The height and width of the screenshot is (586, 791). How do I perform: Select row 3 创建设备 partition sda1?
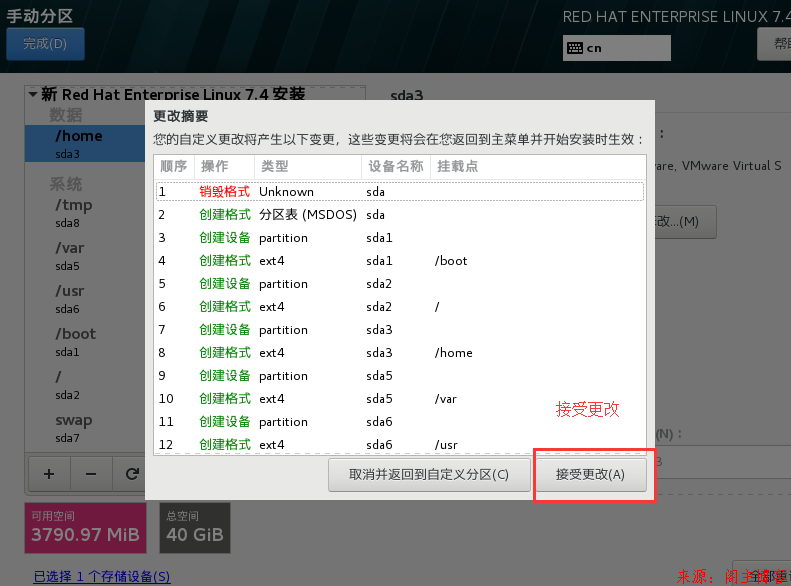pos(400,238)
